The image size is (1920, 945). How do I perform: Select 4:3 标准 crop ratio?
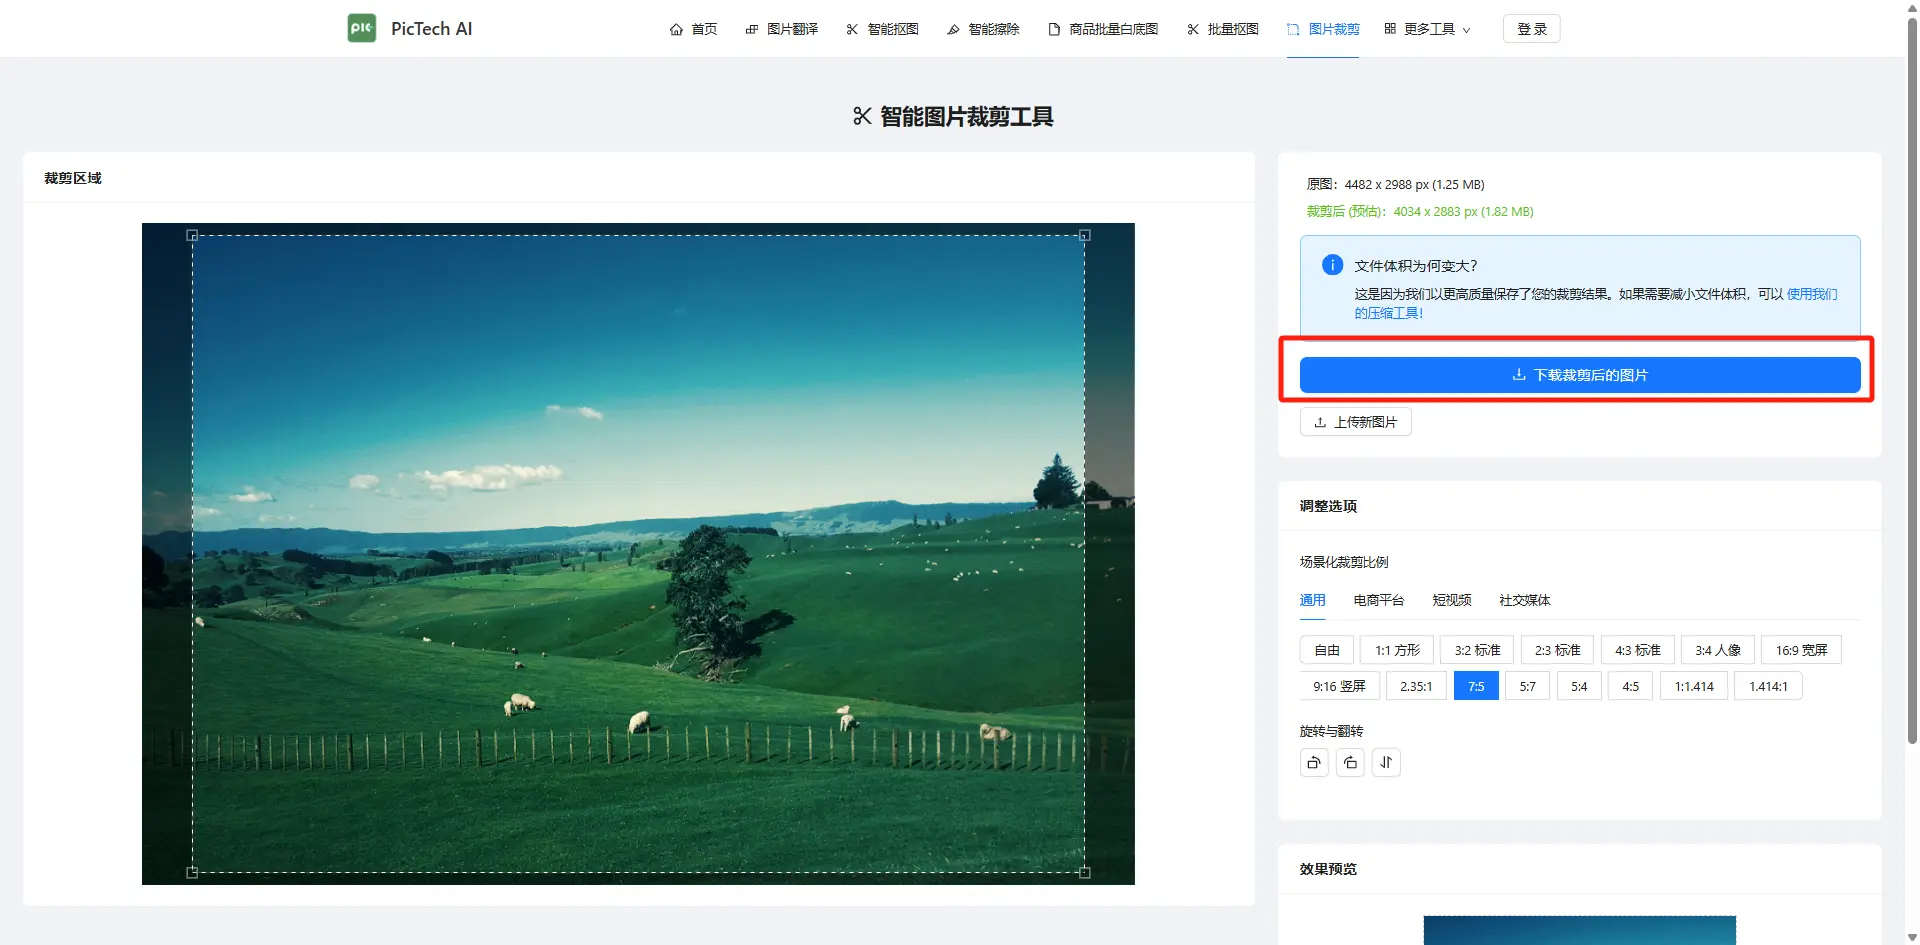click(1637, 650)
